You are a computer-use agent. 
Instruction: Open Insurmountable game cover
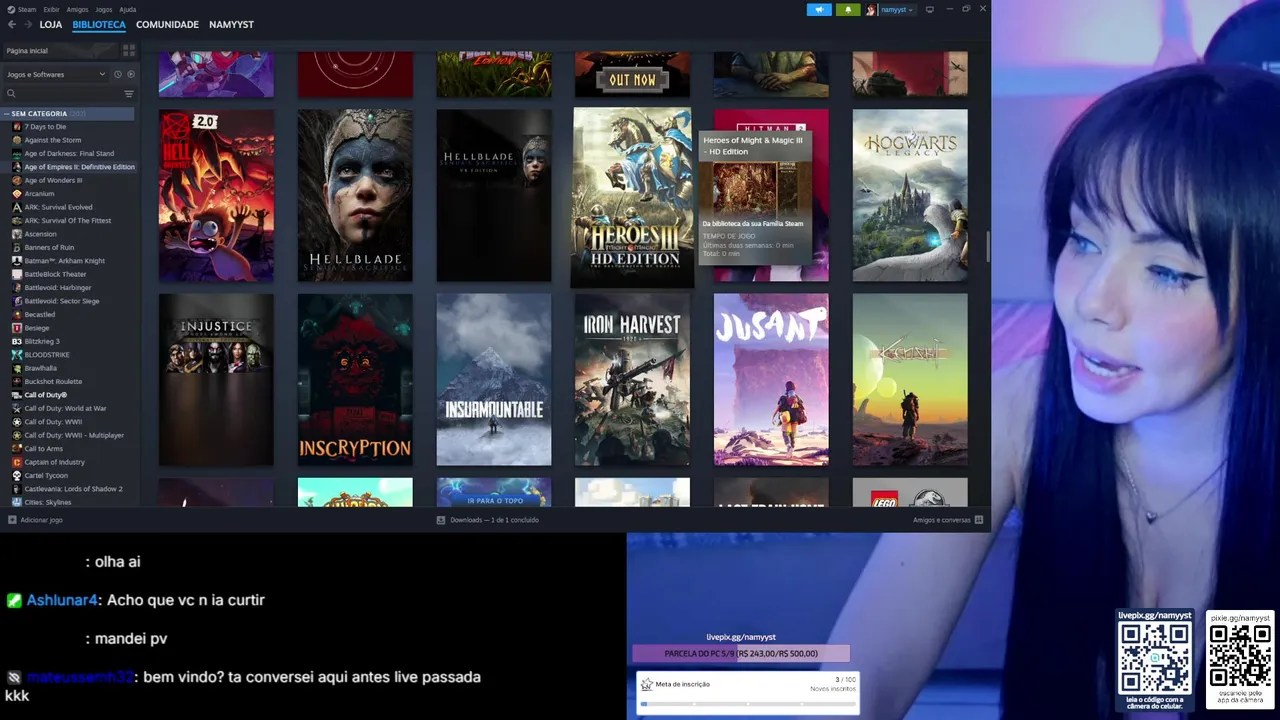tap(494, 379)
